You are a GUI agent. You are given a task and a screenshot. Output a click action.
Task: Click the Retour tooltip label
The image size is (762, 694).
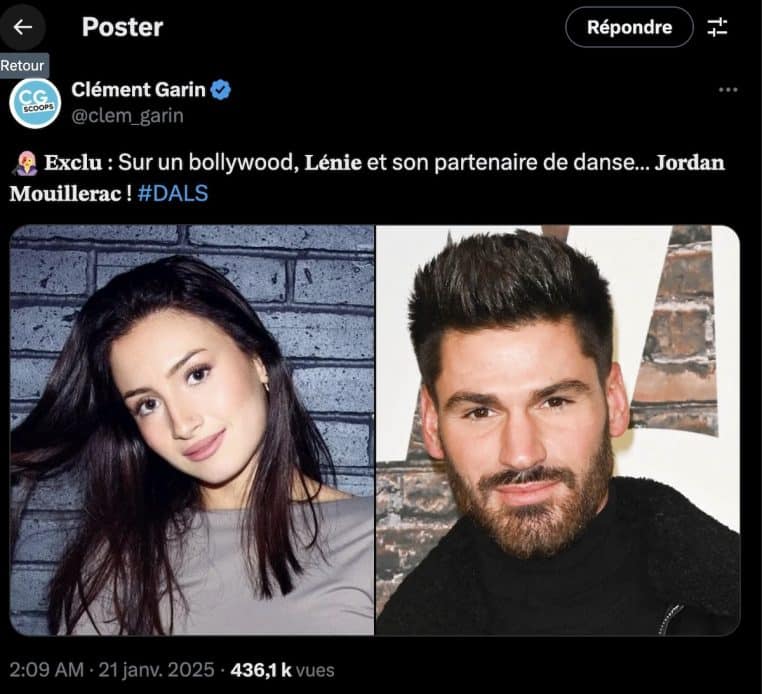tap(22, 66)
